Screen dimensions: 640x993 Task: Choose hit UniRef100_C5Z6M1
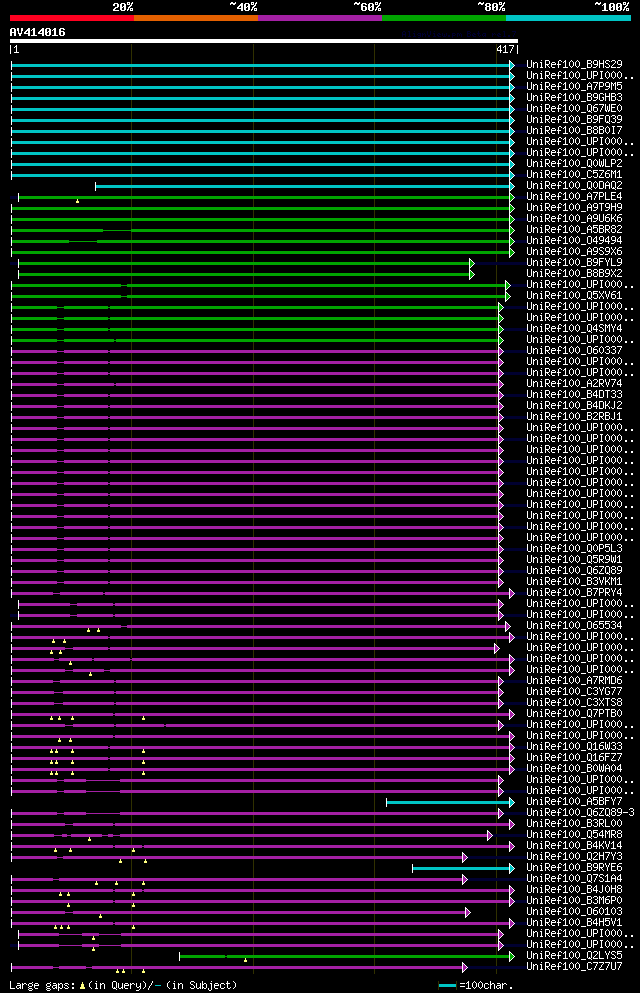coord(574,175)
